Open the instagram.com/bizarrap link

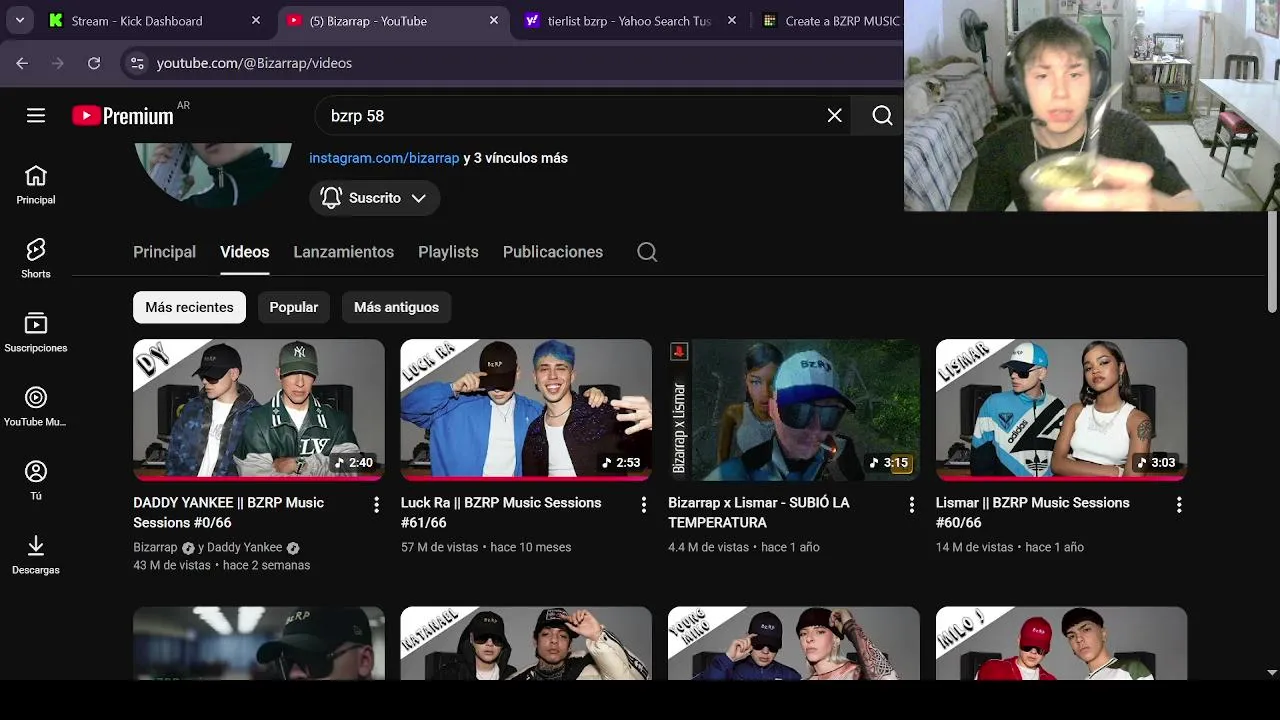pos(384,158)
